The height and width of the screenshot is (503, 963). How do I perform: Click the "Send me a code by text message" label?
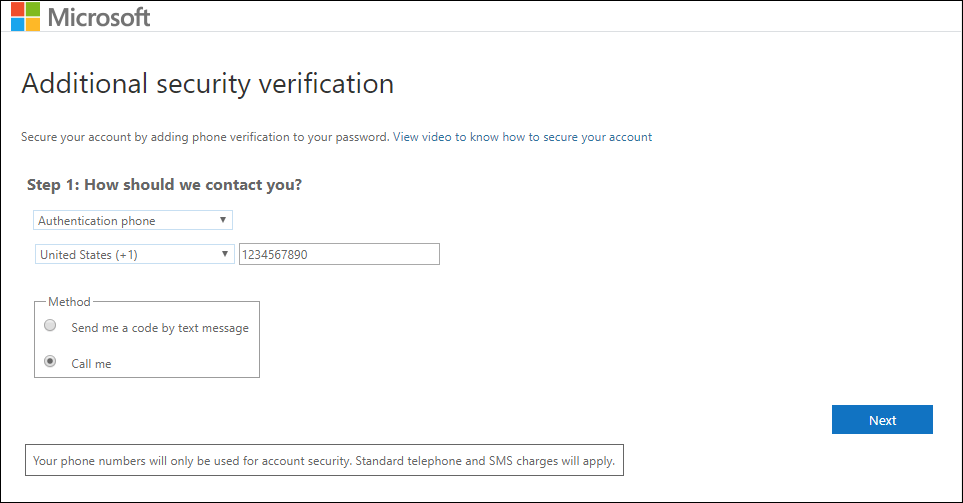tap(160, 328)
